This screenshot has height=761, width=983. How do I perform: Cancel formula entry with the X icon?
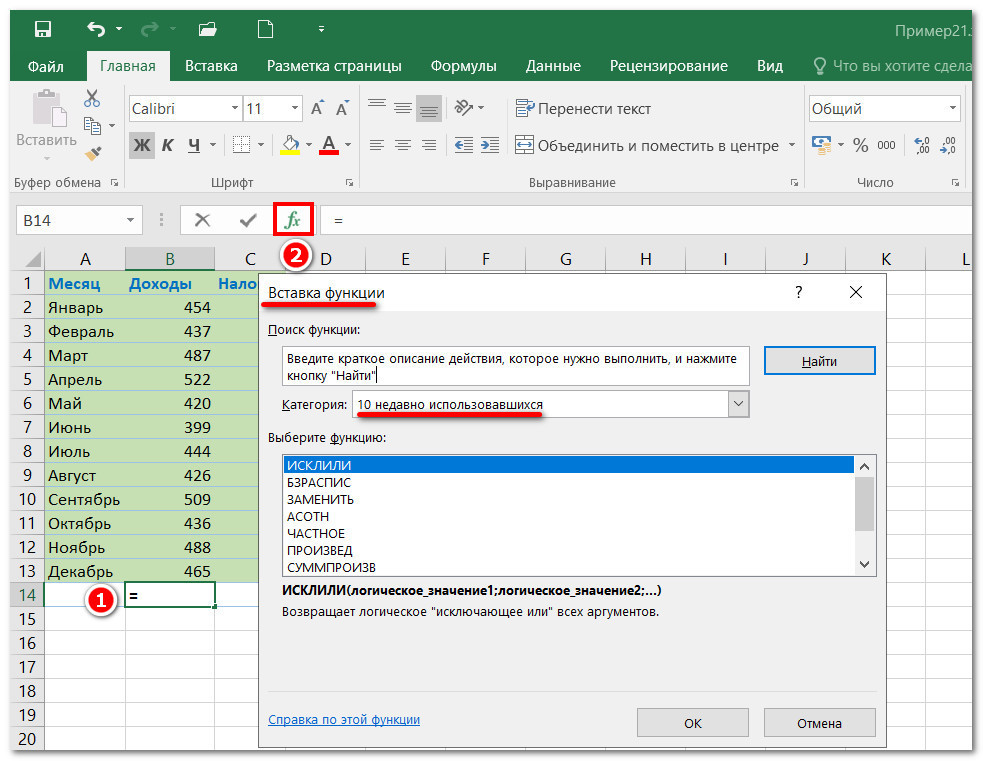203,220
